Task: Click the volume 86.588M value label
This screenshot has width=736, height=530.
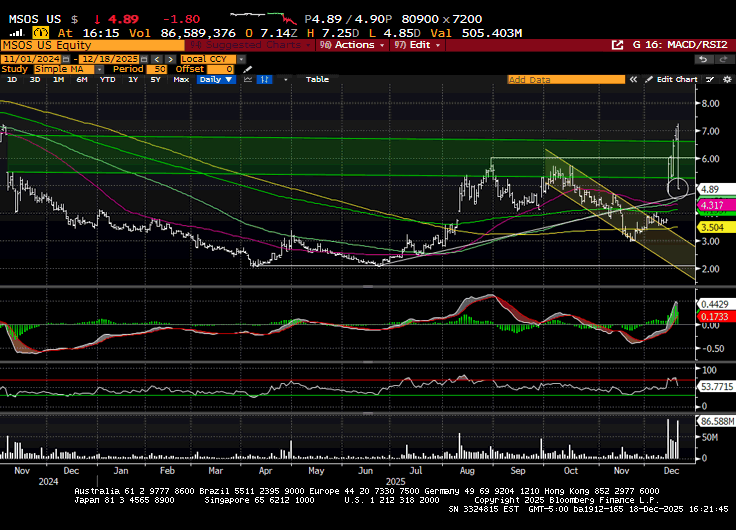Action: [x=716, y=421]
